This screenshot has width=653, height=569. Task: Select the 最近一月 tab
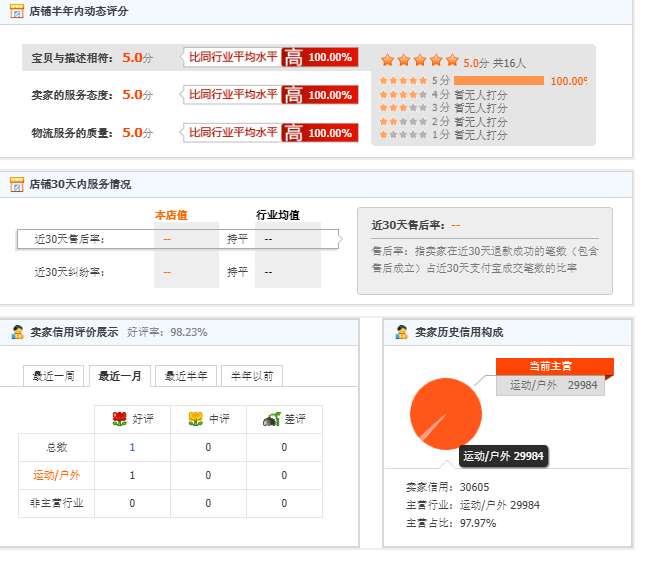(121, 376)
